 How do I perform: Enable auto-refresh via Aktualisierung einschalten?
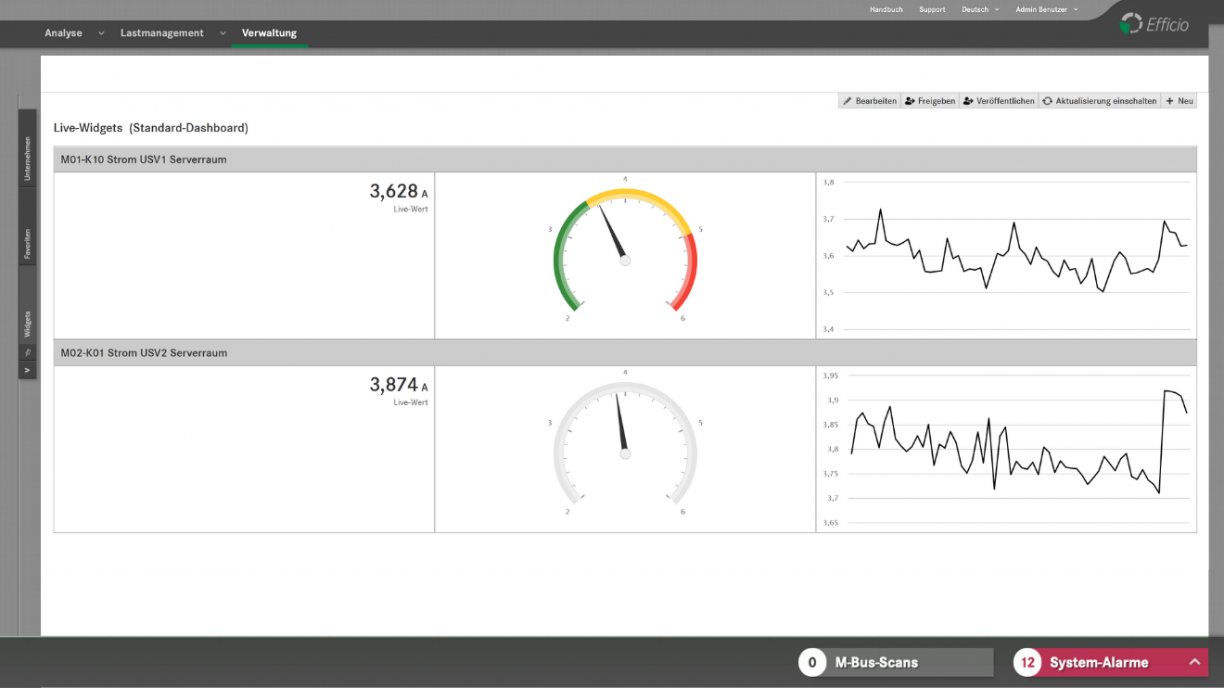coord(1099,101)
